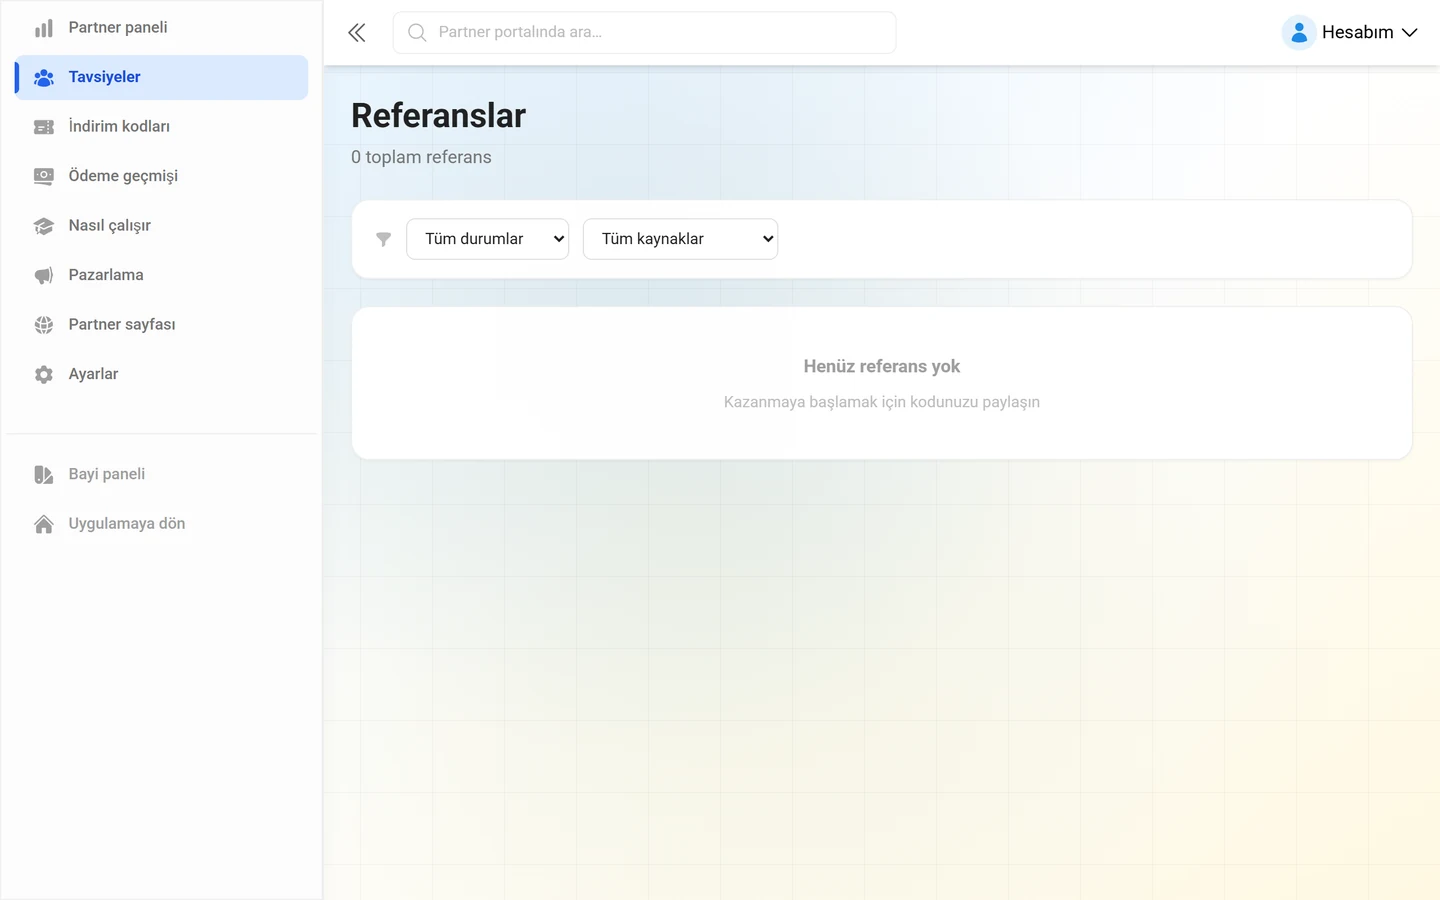This screenshot has height=900, width=1440.
Task: Open the Tüm kaynaklar dropdown
Action: pos(680,239)
